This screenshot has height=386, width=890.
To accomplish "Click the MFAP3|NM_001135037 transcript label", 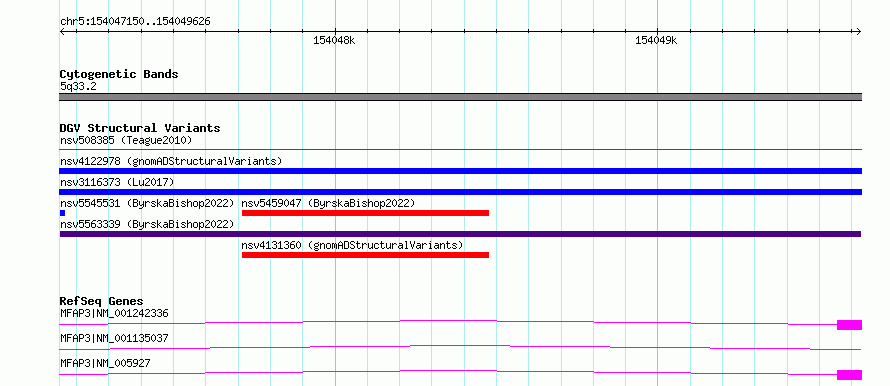I will pos(114,338).
